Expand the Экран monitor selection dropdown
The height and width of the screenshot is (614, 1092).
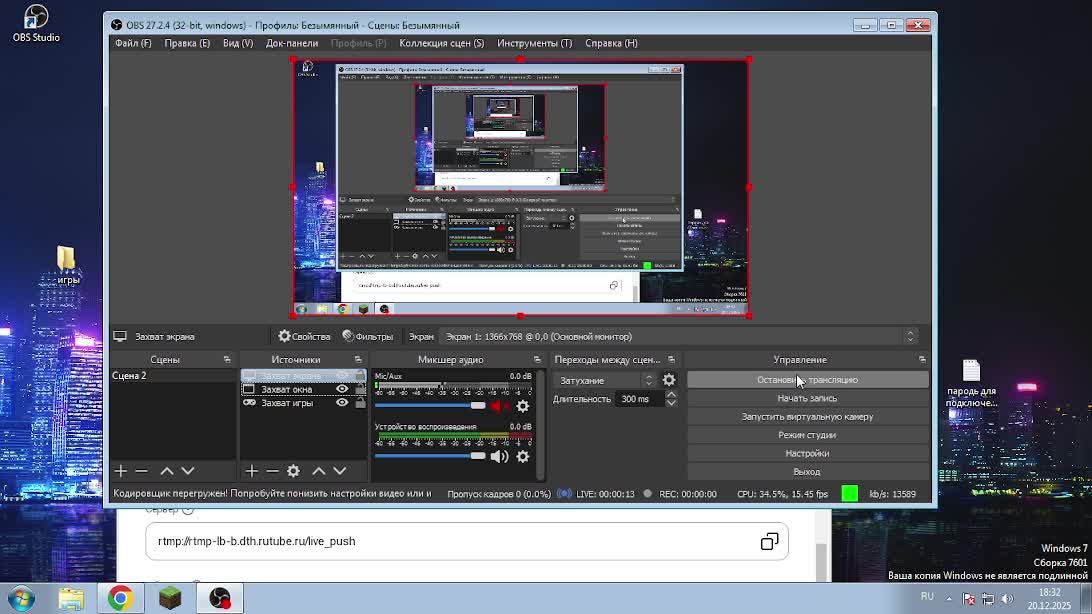(x=677, y=337)
